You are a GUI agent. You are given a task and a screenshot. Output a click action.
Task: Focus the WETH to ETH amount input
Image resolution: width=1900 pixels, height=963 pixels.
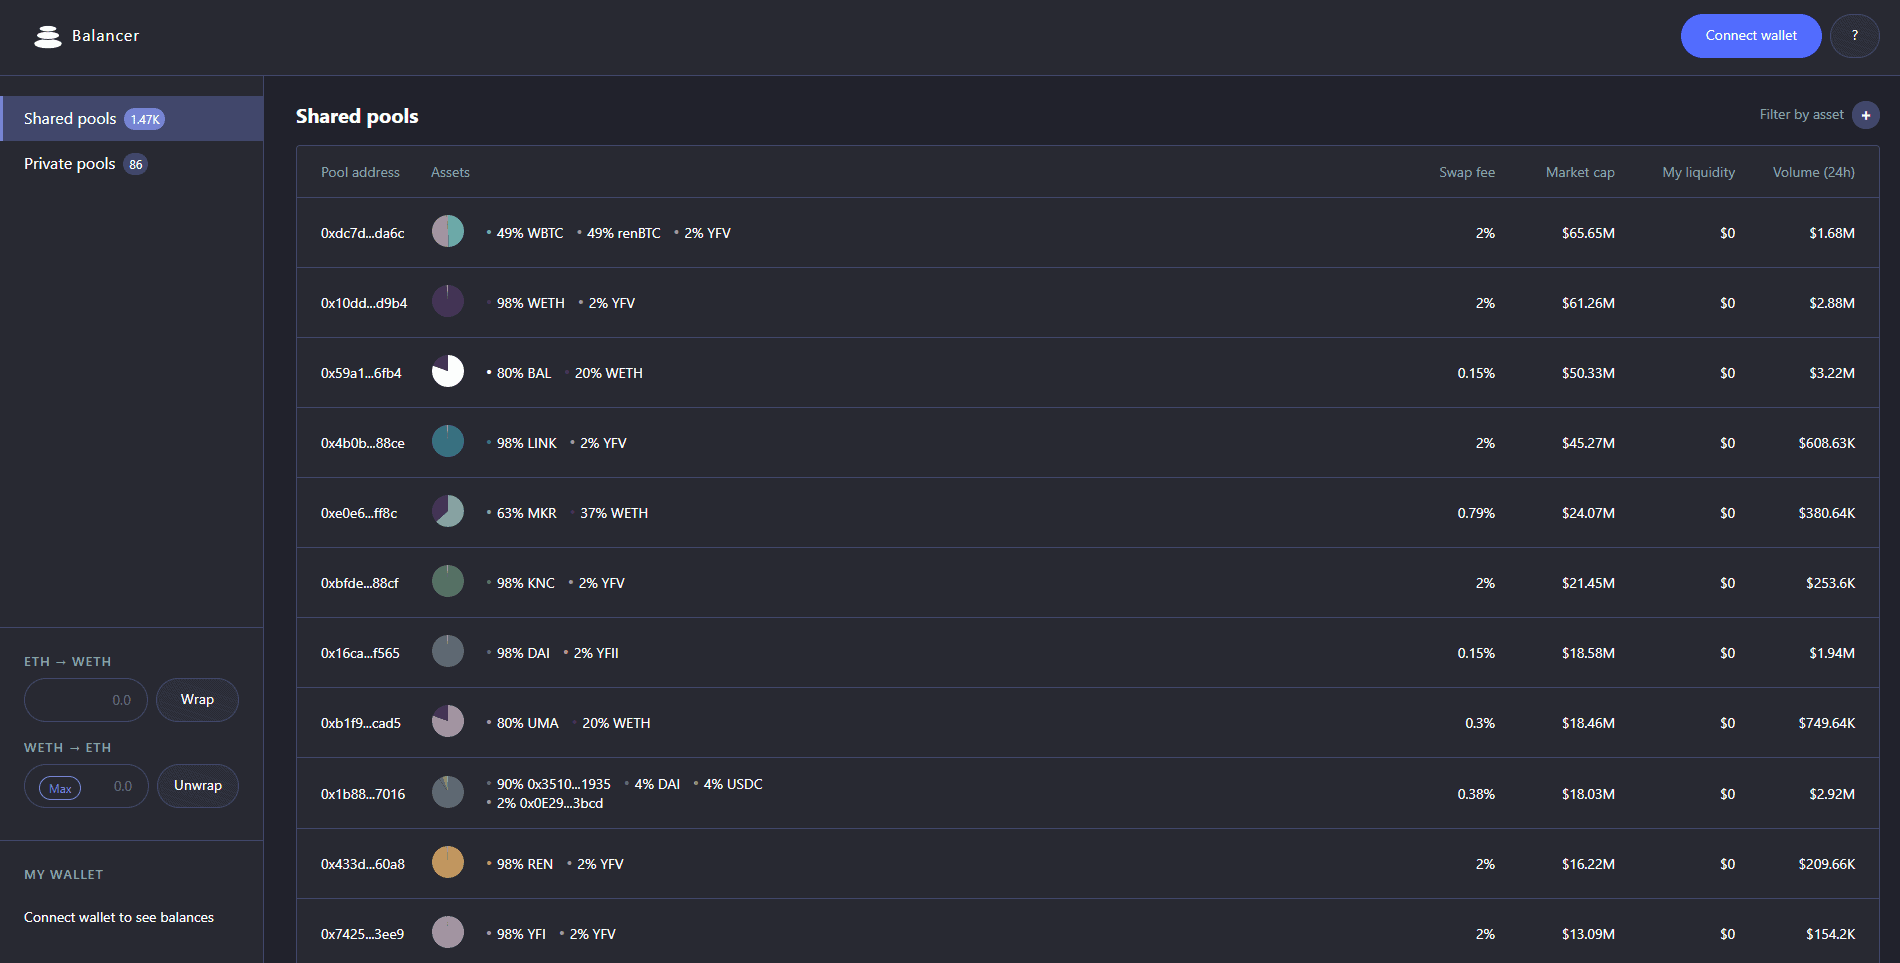point(115,787)
